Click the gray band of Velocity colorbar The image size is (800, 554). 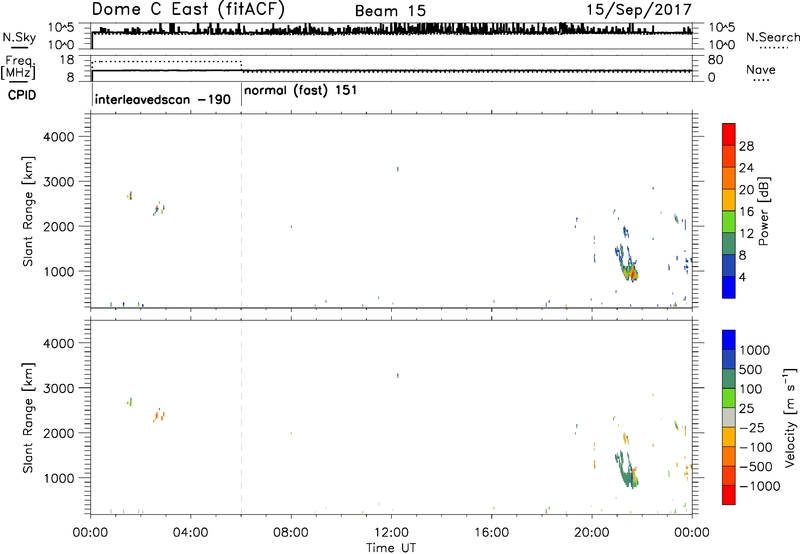pyautogui.click(x=729, y=417)
